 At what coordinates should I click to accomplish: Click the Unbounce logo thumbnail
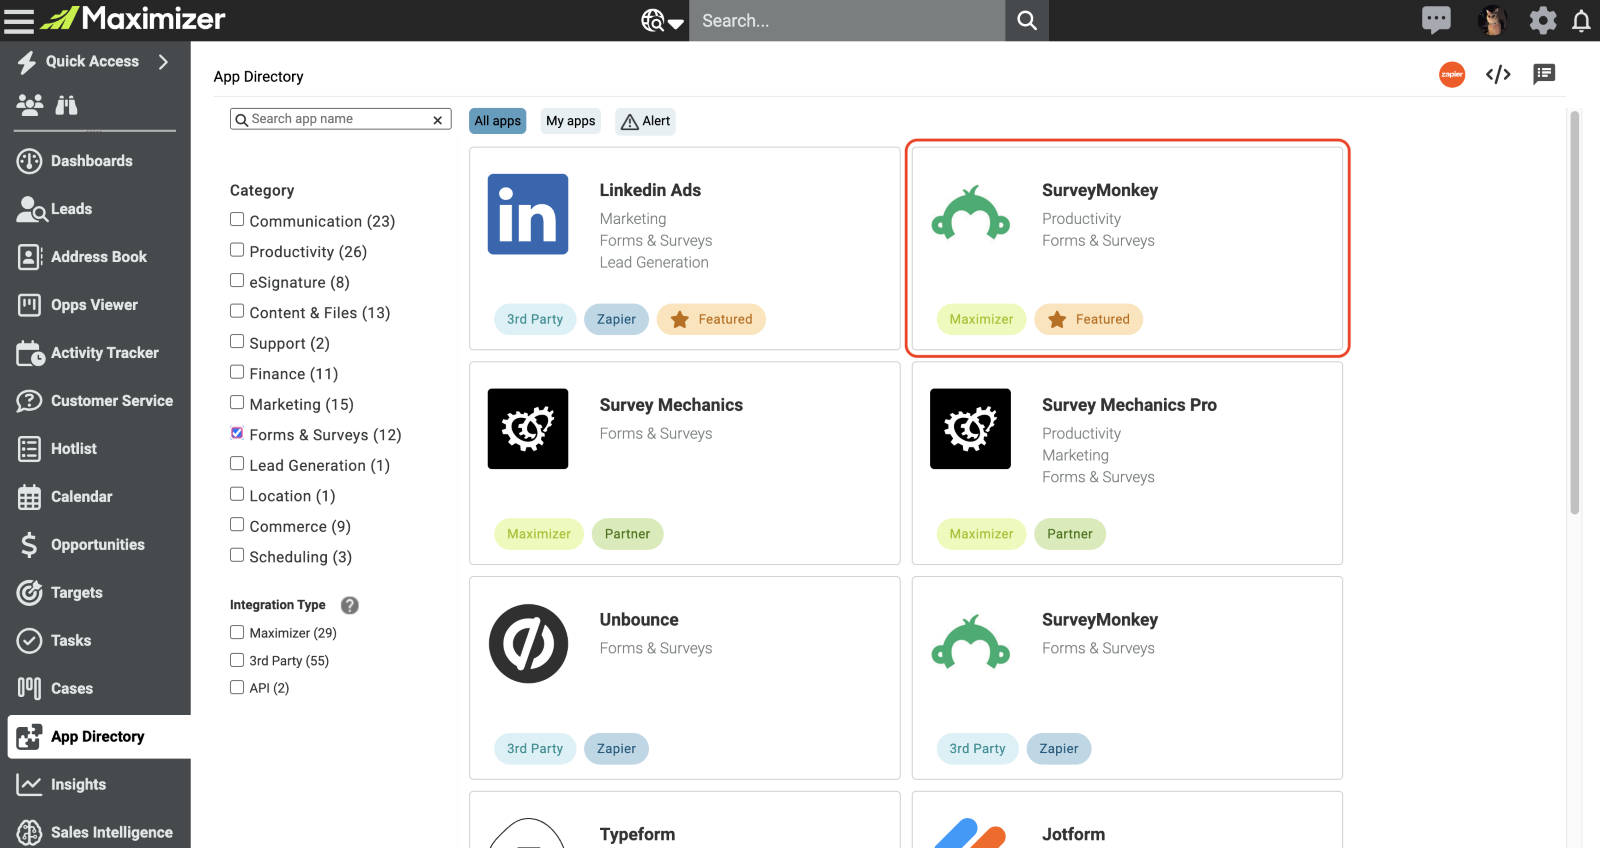click(528, 644)
